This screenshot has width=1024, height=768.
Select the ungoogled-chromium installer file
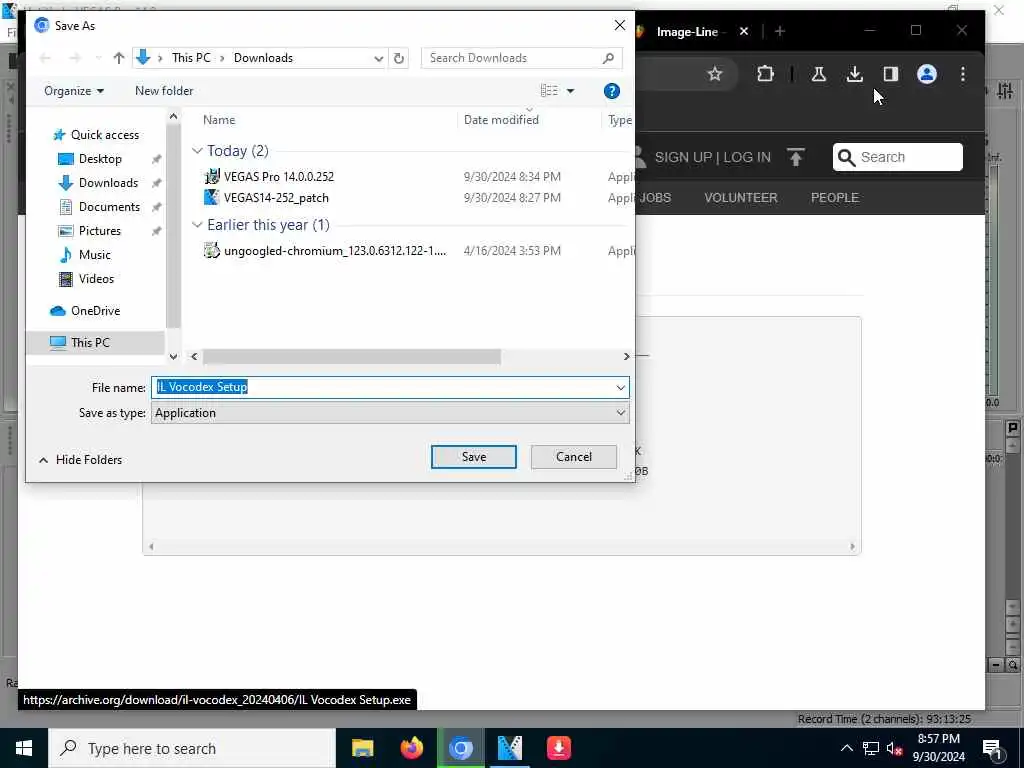[x=335, y=251]
